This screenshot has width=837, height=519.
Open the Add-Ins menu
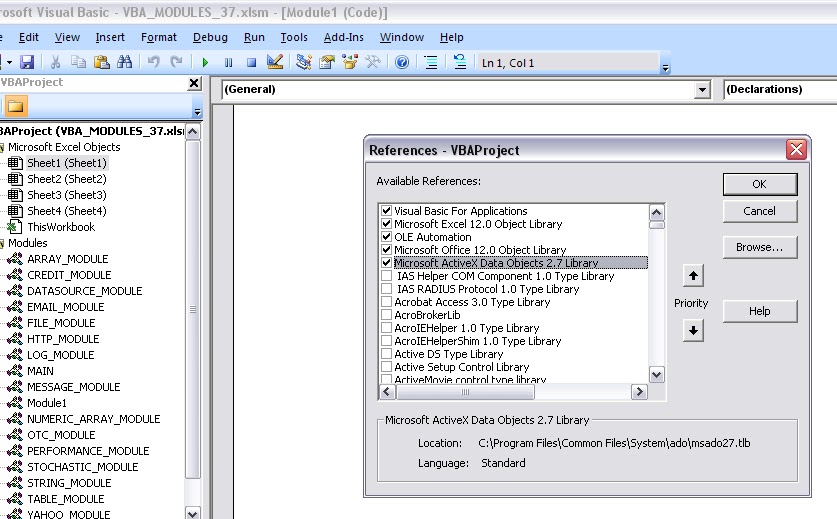[x=344, y=37]
